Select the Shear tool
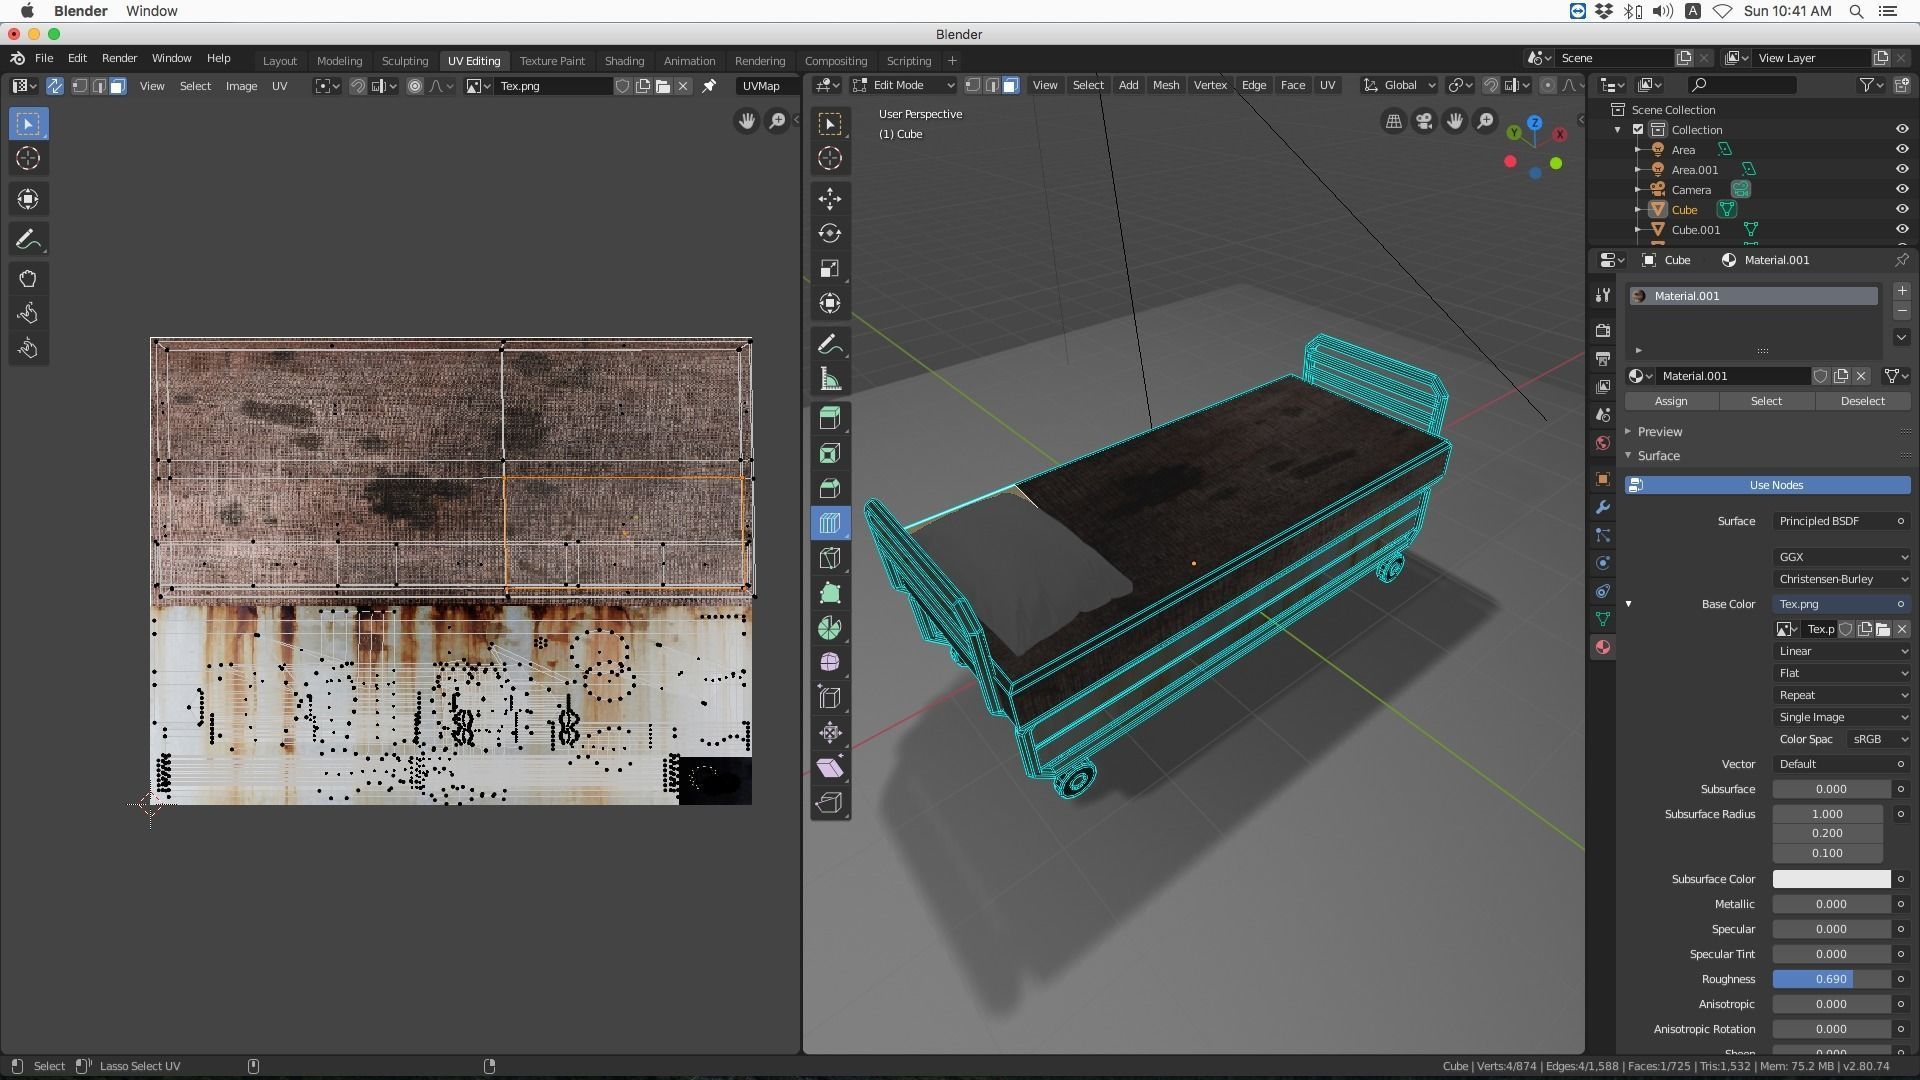Screen dimensions: 1920x1080 (x=830, y=768)
